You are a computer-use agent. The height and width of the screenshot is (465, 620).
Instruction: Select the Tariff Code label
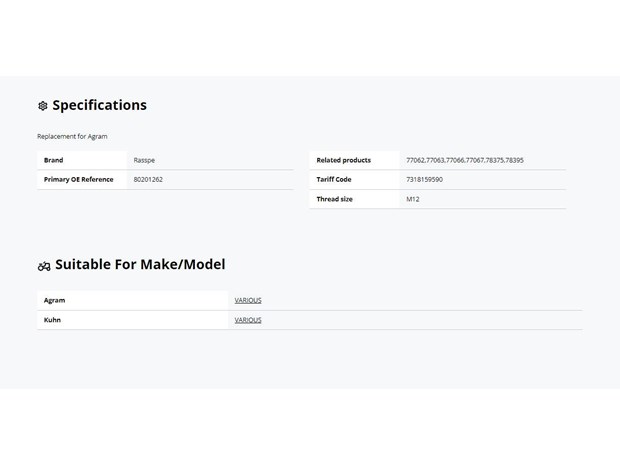[334, 180]
